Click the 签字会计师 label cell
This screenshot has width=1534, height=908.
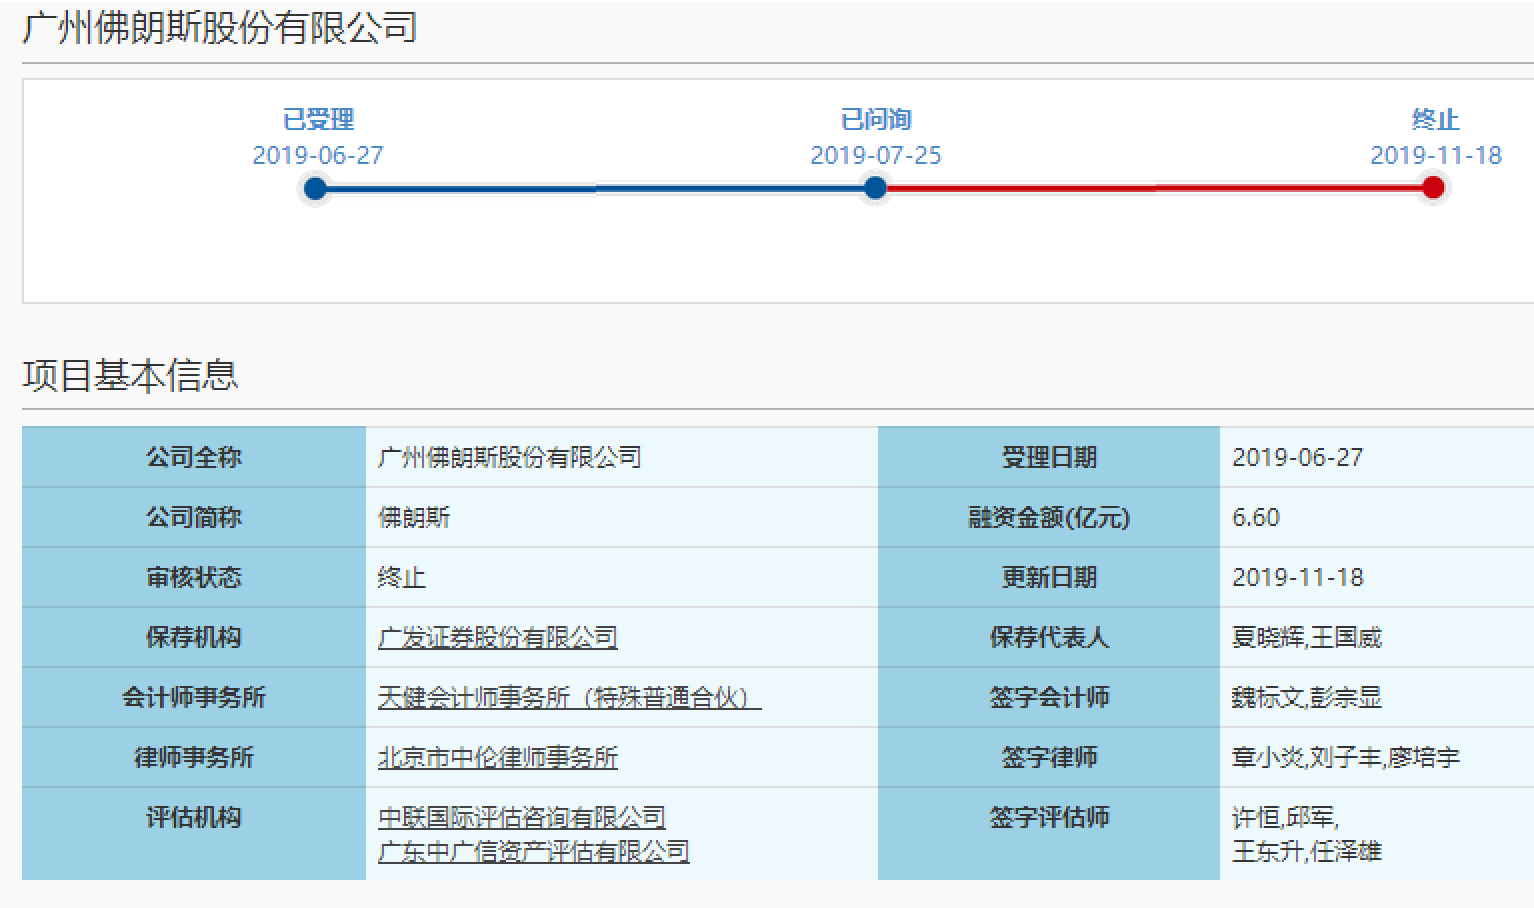click(1049, 697)
